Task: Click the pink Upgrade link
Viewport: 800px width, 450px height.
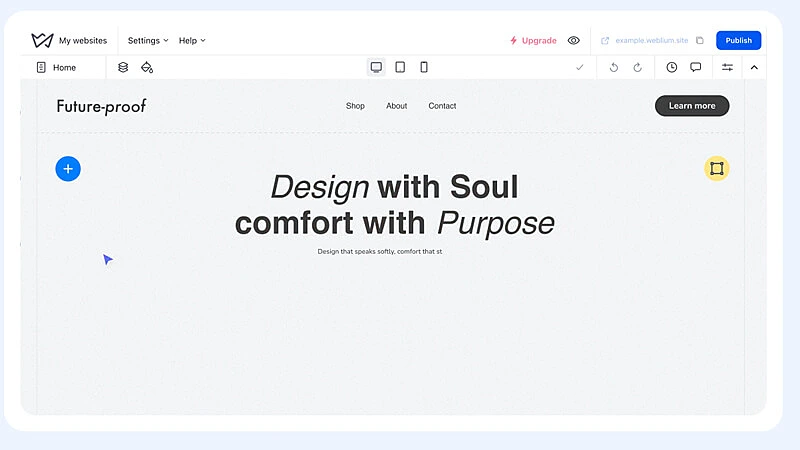Action: [533, 41]
